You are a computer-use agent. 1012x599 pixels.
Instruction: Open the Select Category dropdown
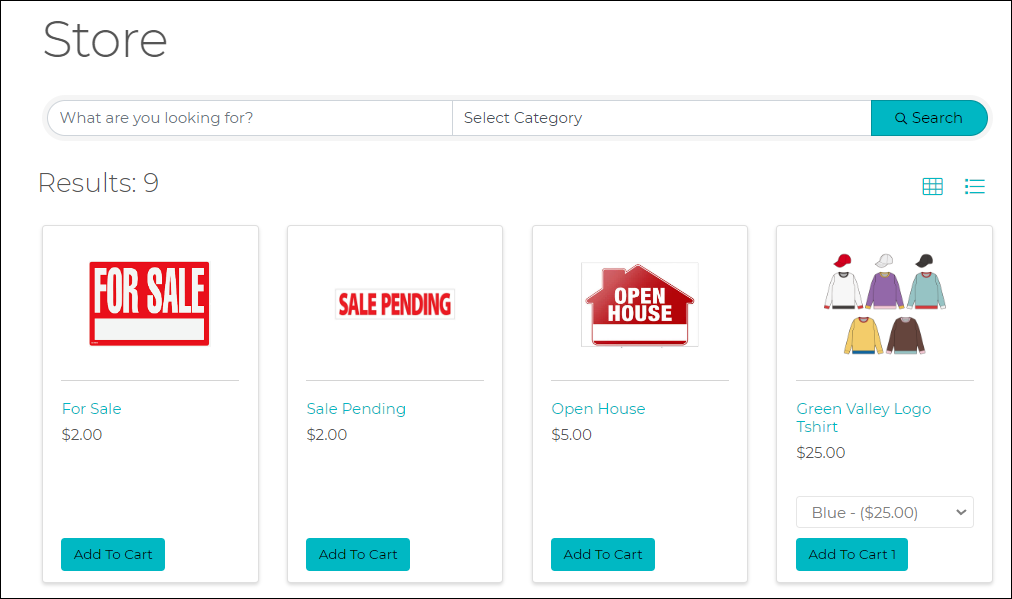tap(661, 118)
